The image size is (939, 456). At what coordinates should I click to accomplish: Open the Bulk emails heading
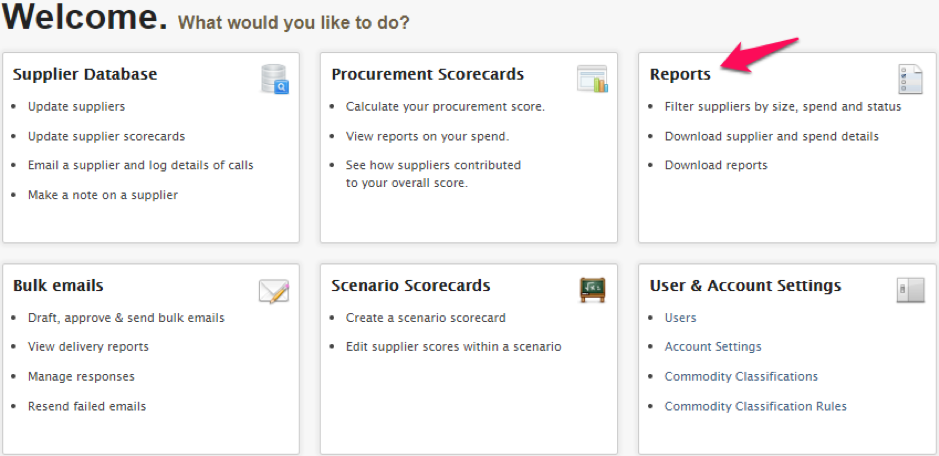[58, 285]
